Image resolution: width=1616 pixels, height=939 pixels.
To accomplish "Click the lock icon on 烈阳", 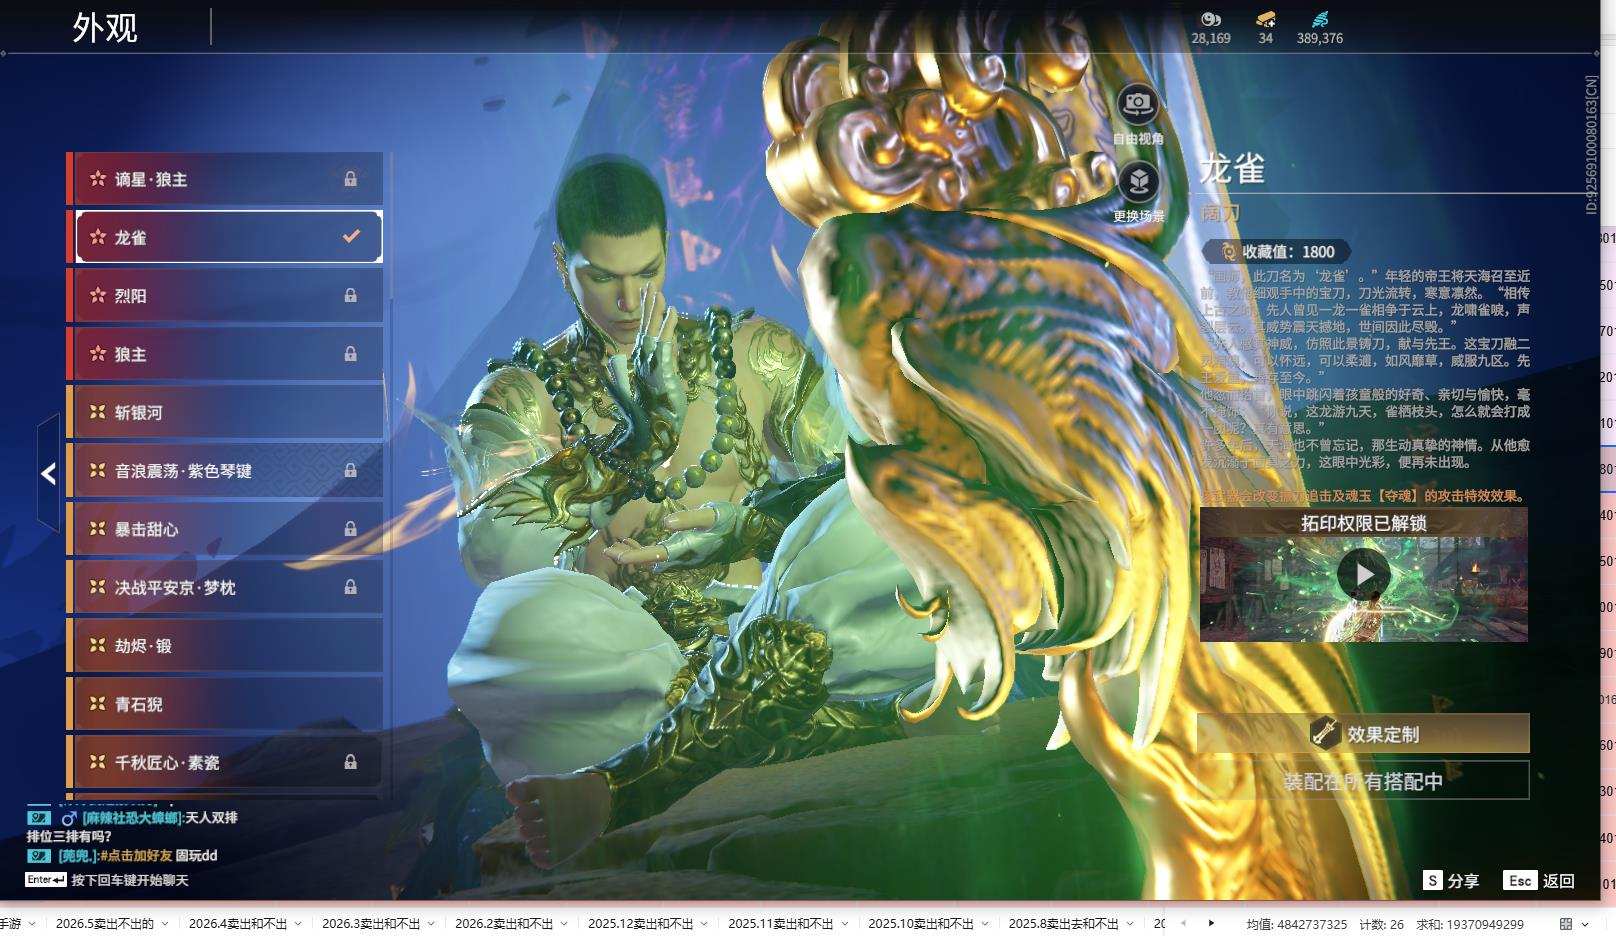I will point(351,296).
